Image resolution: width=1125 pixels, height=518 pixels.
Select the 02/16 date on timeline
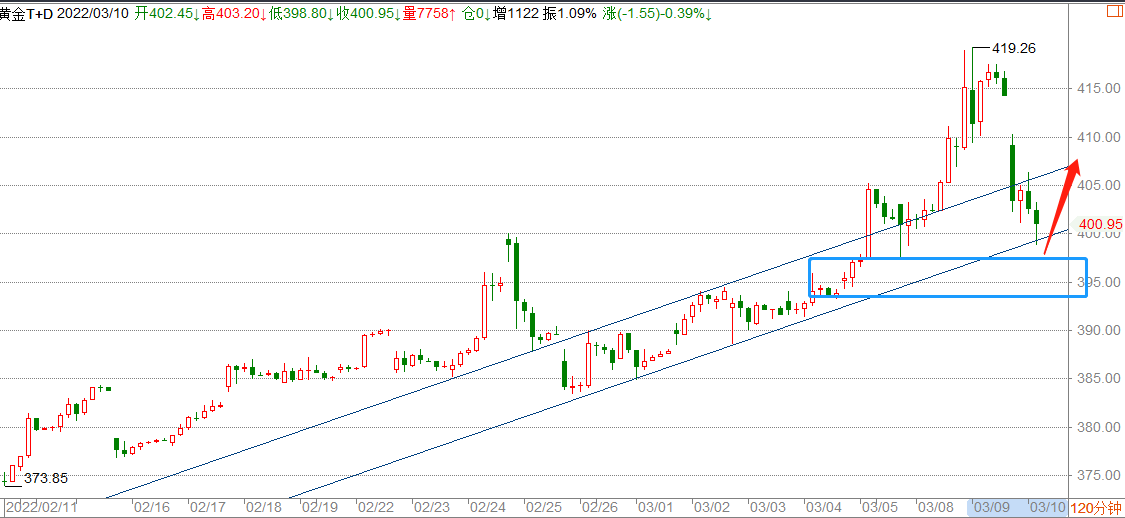(x=154, y=507)
